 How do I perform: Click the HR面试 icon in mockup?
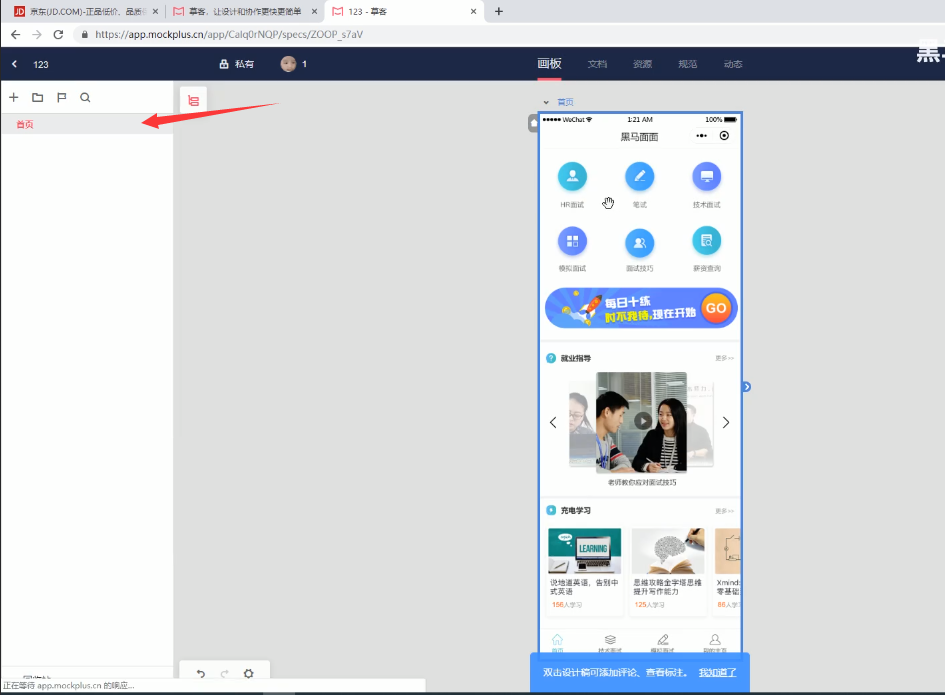coord(573,176)
